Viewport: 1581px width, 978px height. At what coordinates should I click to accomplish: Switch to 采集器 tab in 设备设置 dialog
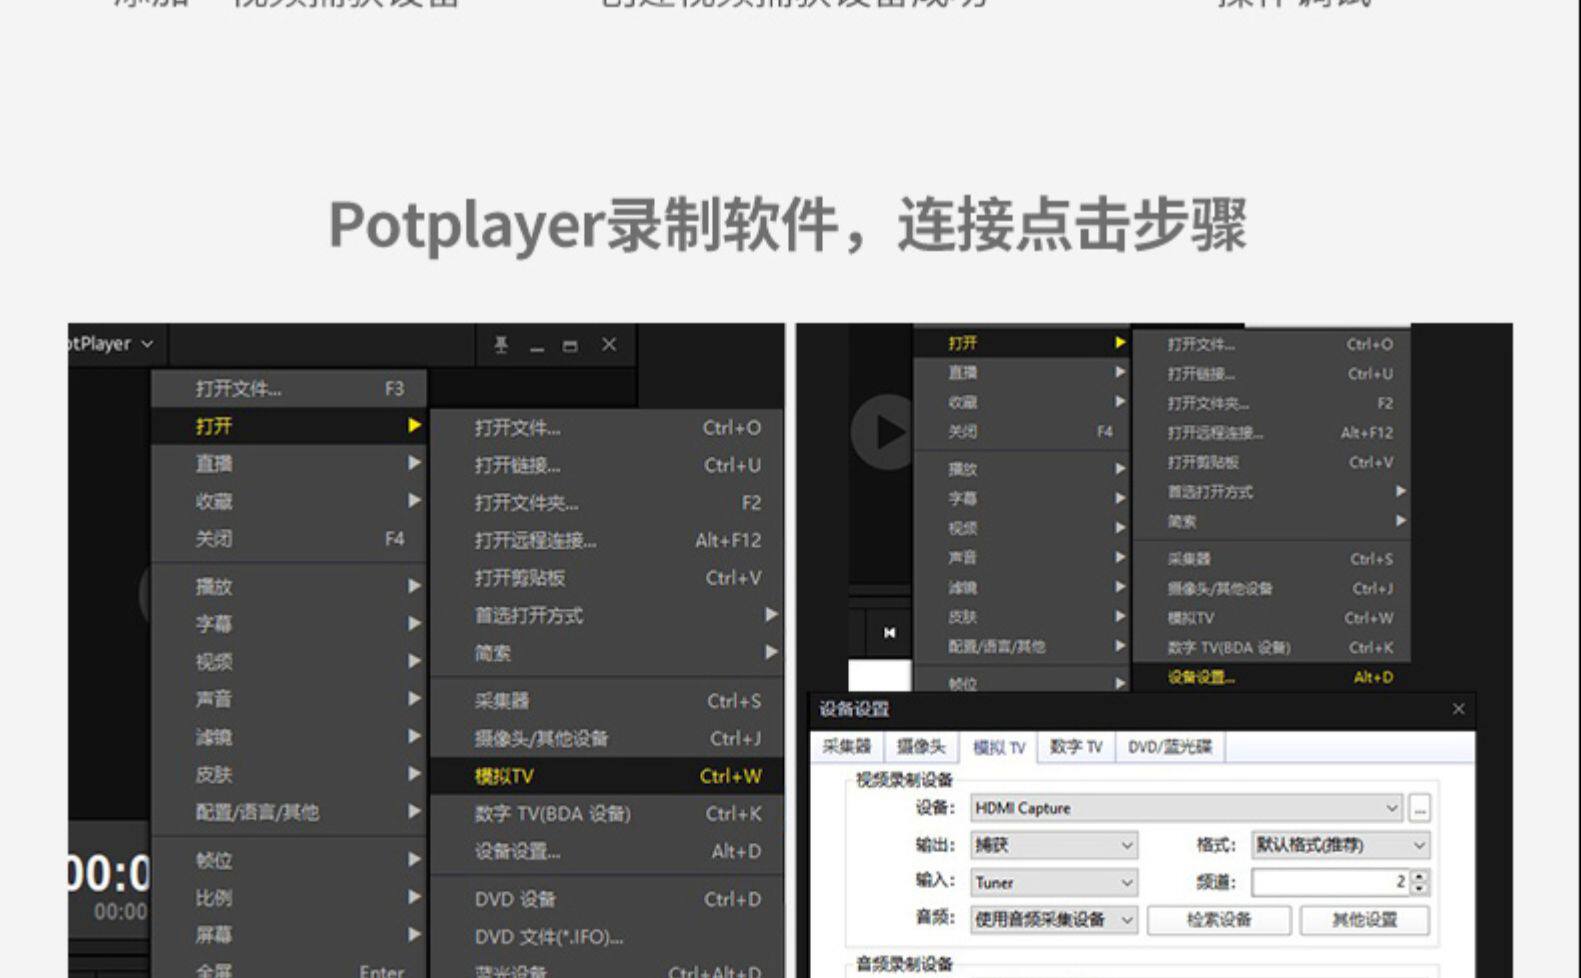coord(847,746)
